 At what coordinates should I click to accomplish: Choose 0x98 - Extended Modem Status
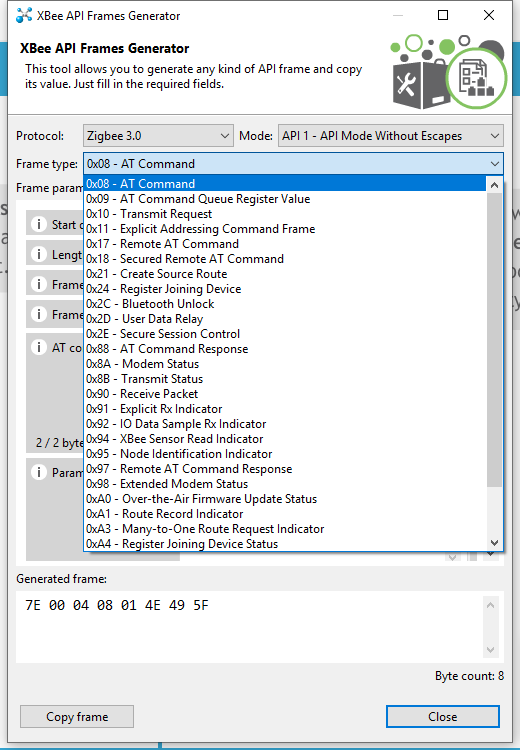click(x=285, y=484)
